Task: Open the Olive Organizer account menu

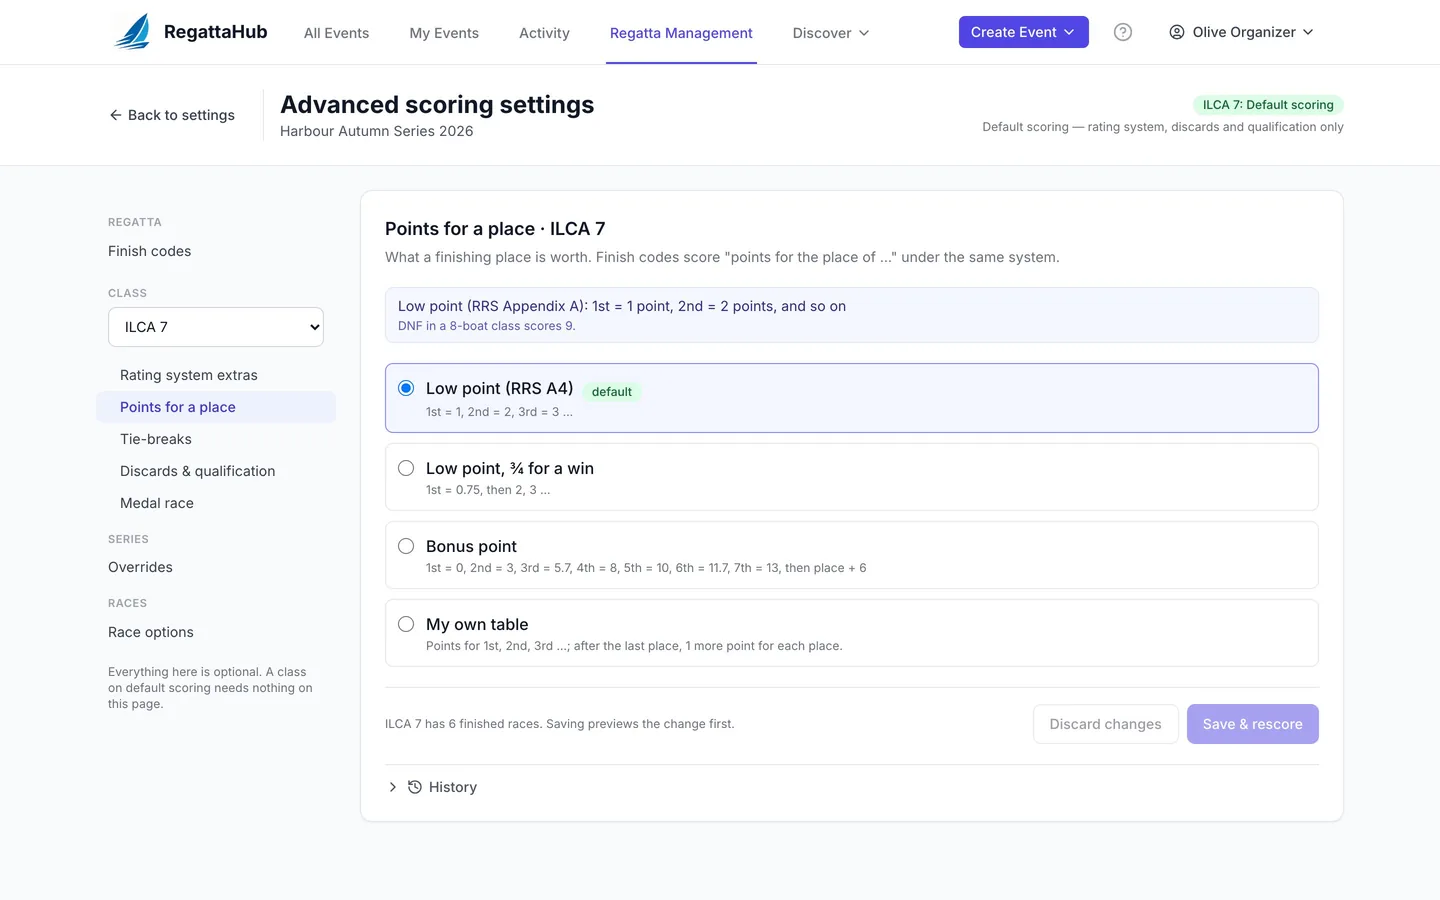Action: 1241,32
